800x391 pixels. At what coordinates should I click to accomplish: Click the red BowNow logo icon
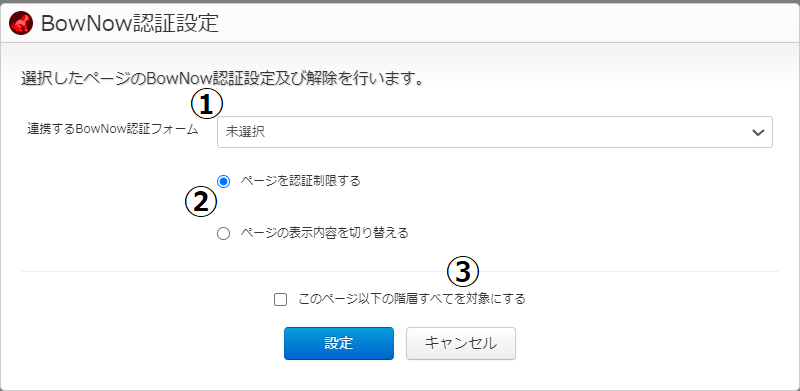(x=21, y=23)
